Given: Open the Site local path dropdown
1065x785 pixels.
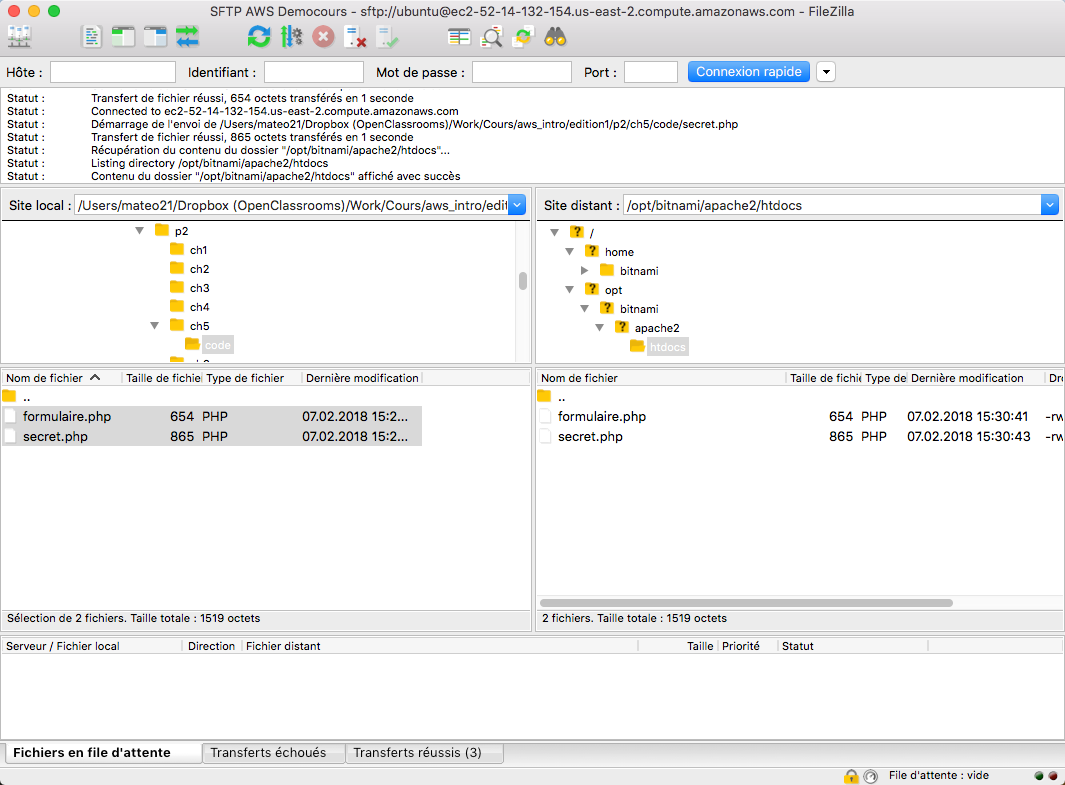Looking at the screenshot, I should pyautogui.click(x=517, y=205).
